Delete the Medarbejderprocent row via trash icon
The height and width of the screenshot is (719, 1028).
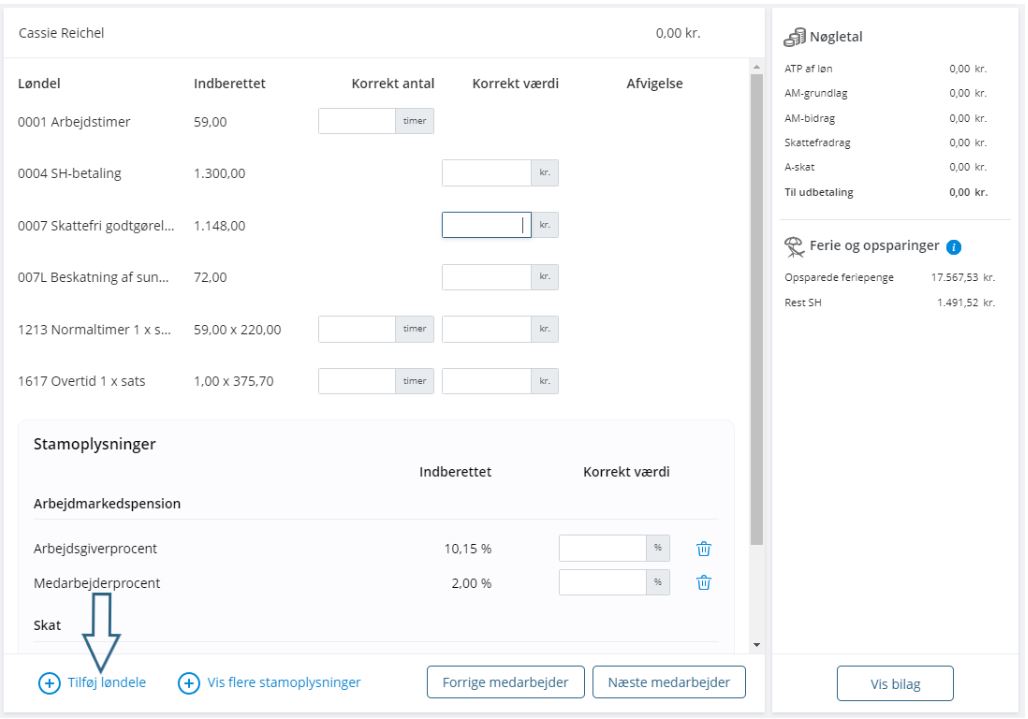pos(704,584)
